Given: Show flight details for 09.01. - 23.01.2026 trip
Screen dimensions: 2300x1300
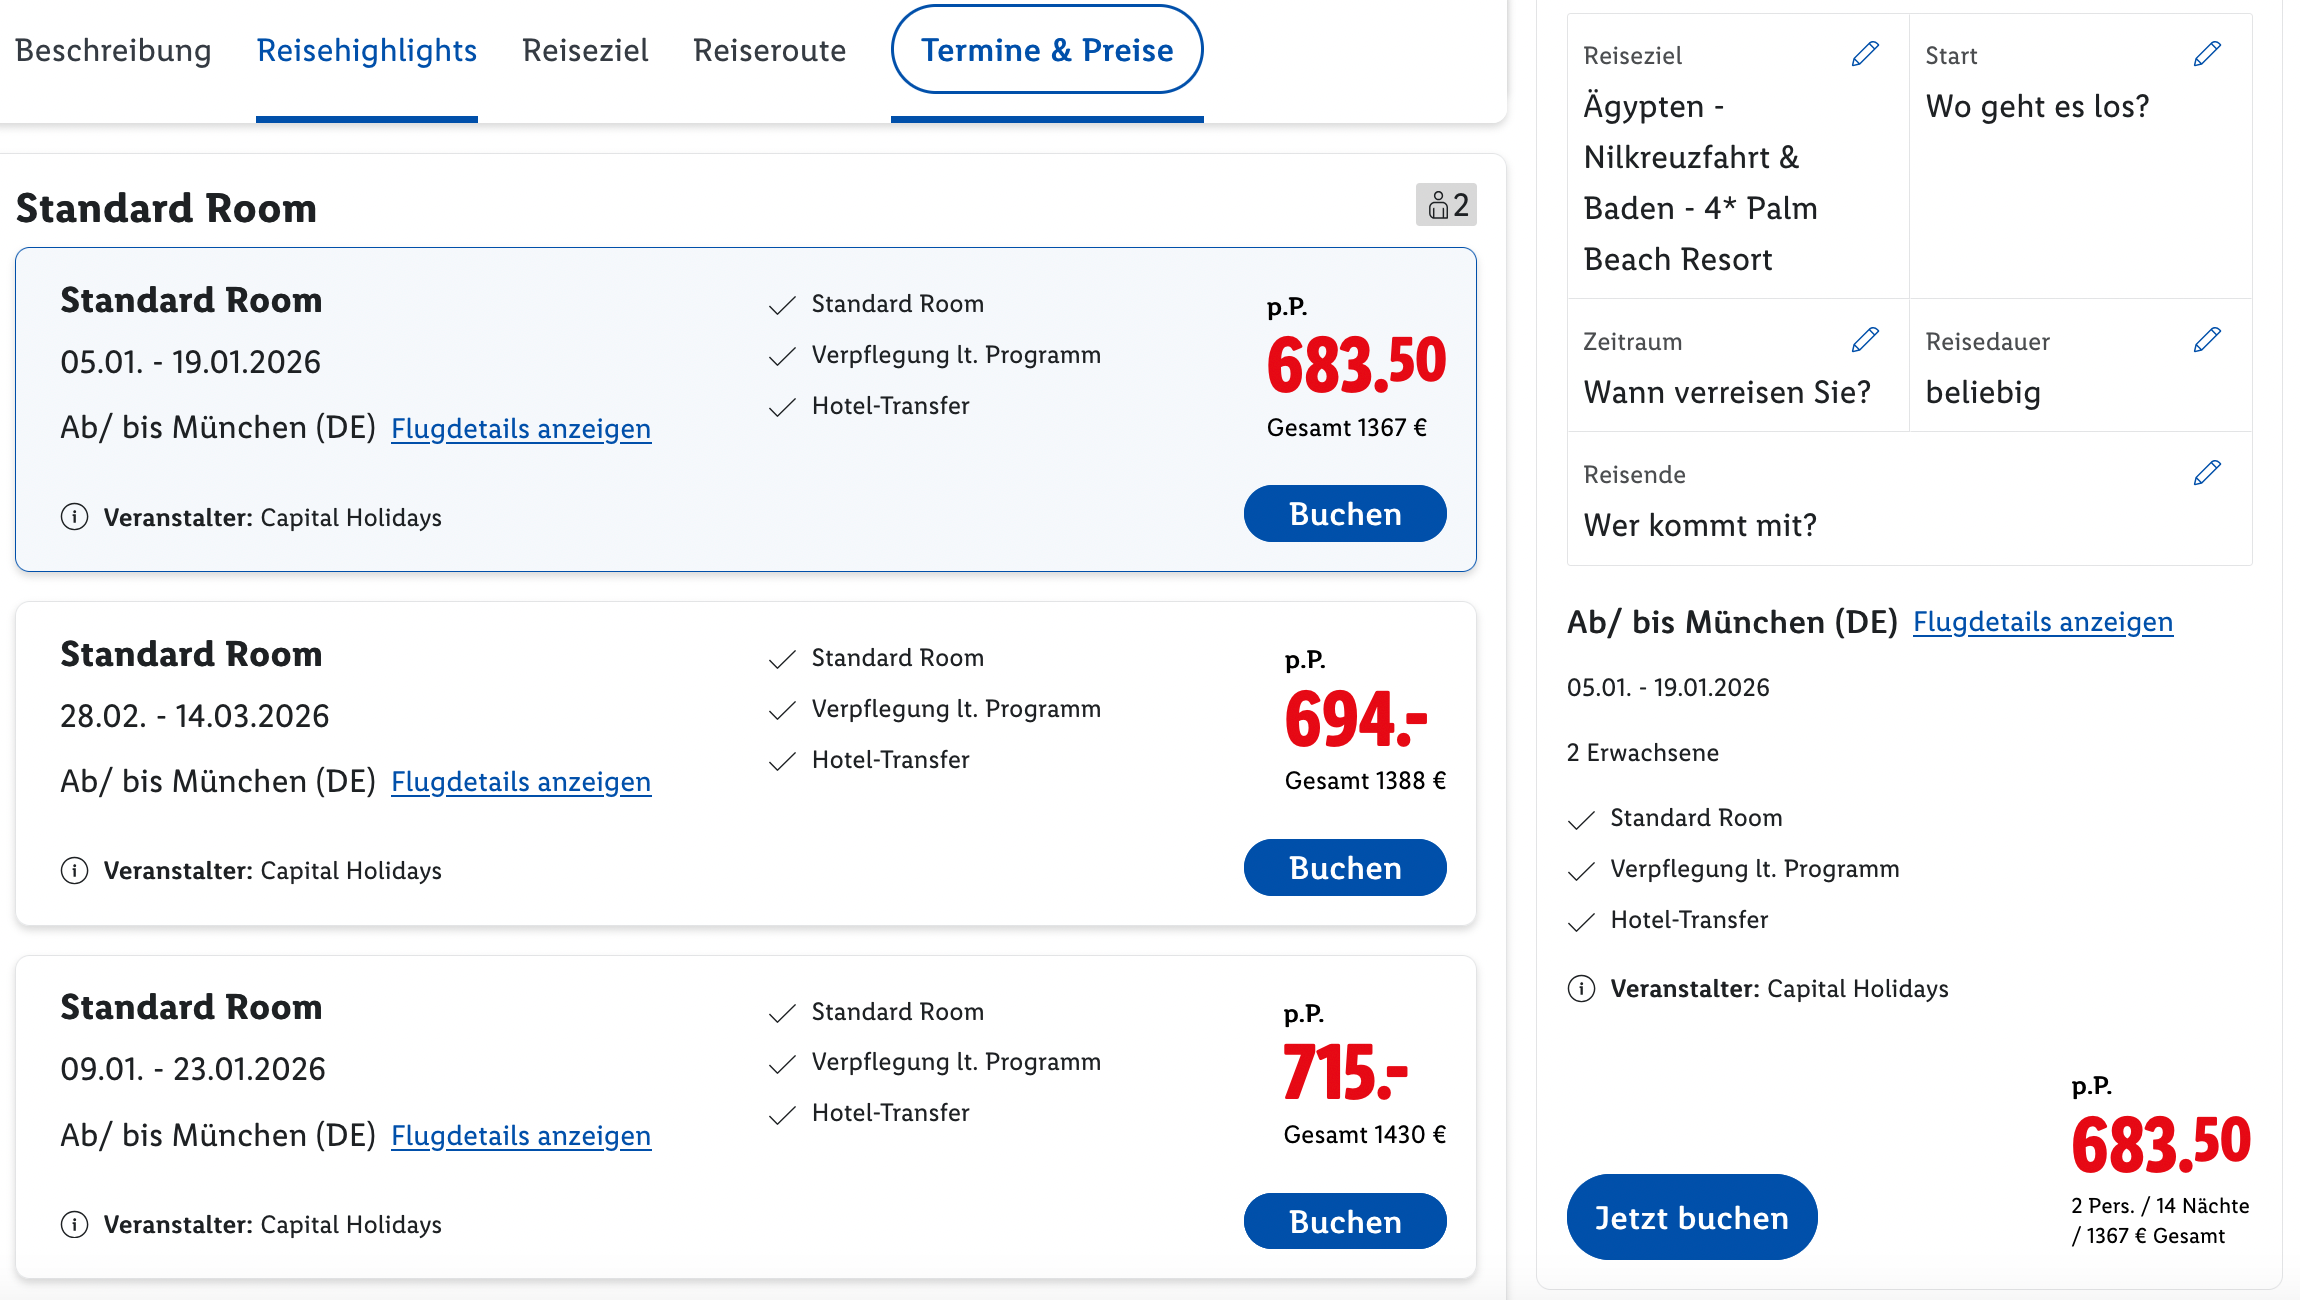Looking at the screenshot, I should pos(520,1136).
